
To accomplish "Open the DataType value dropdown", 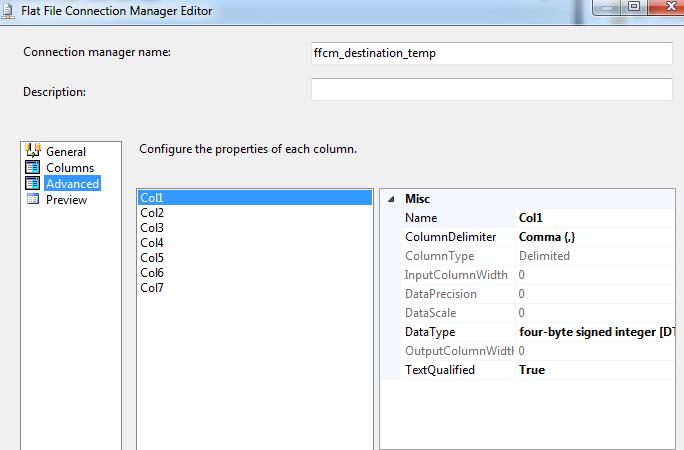I will 598,332.
